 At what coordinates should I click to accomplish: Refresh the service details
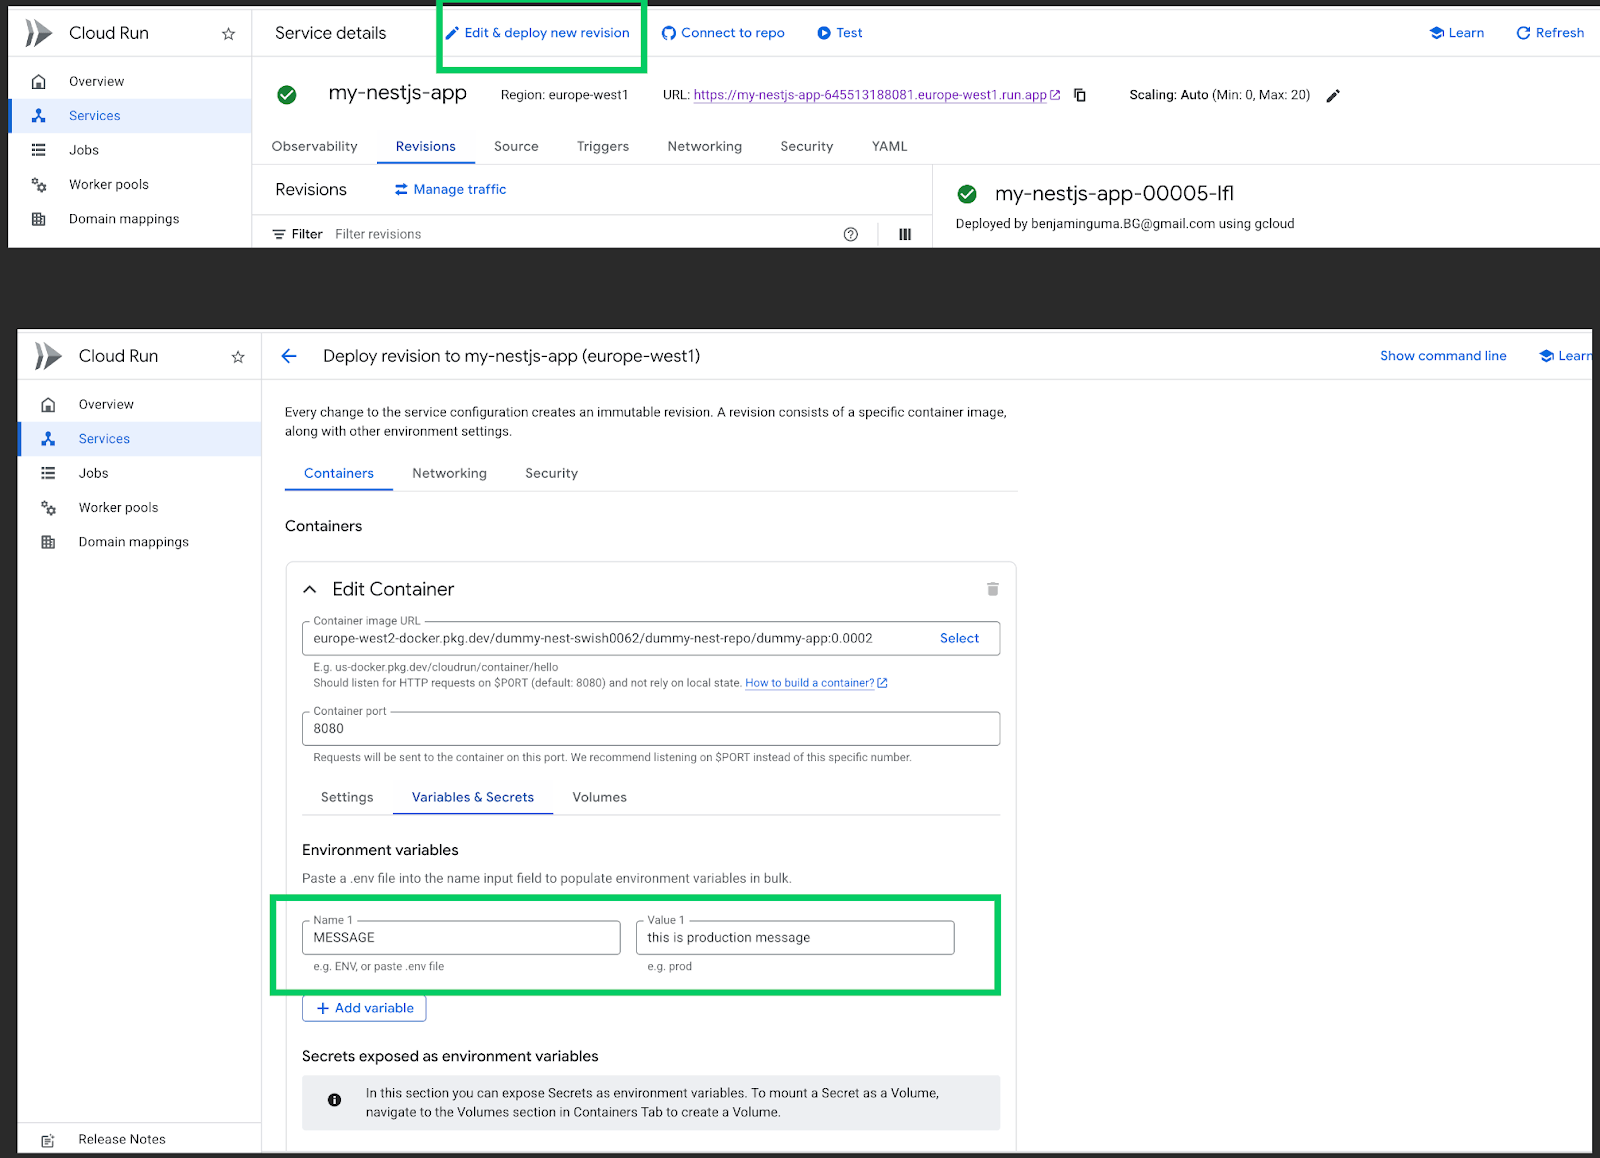pos(1550,33)
